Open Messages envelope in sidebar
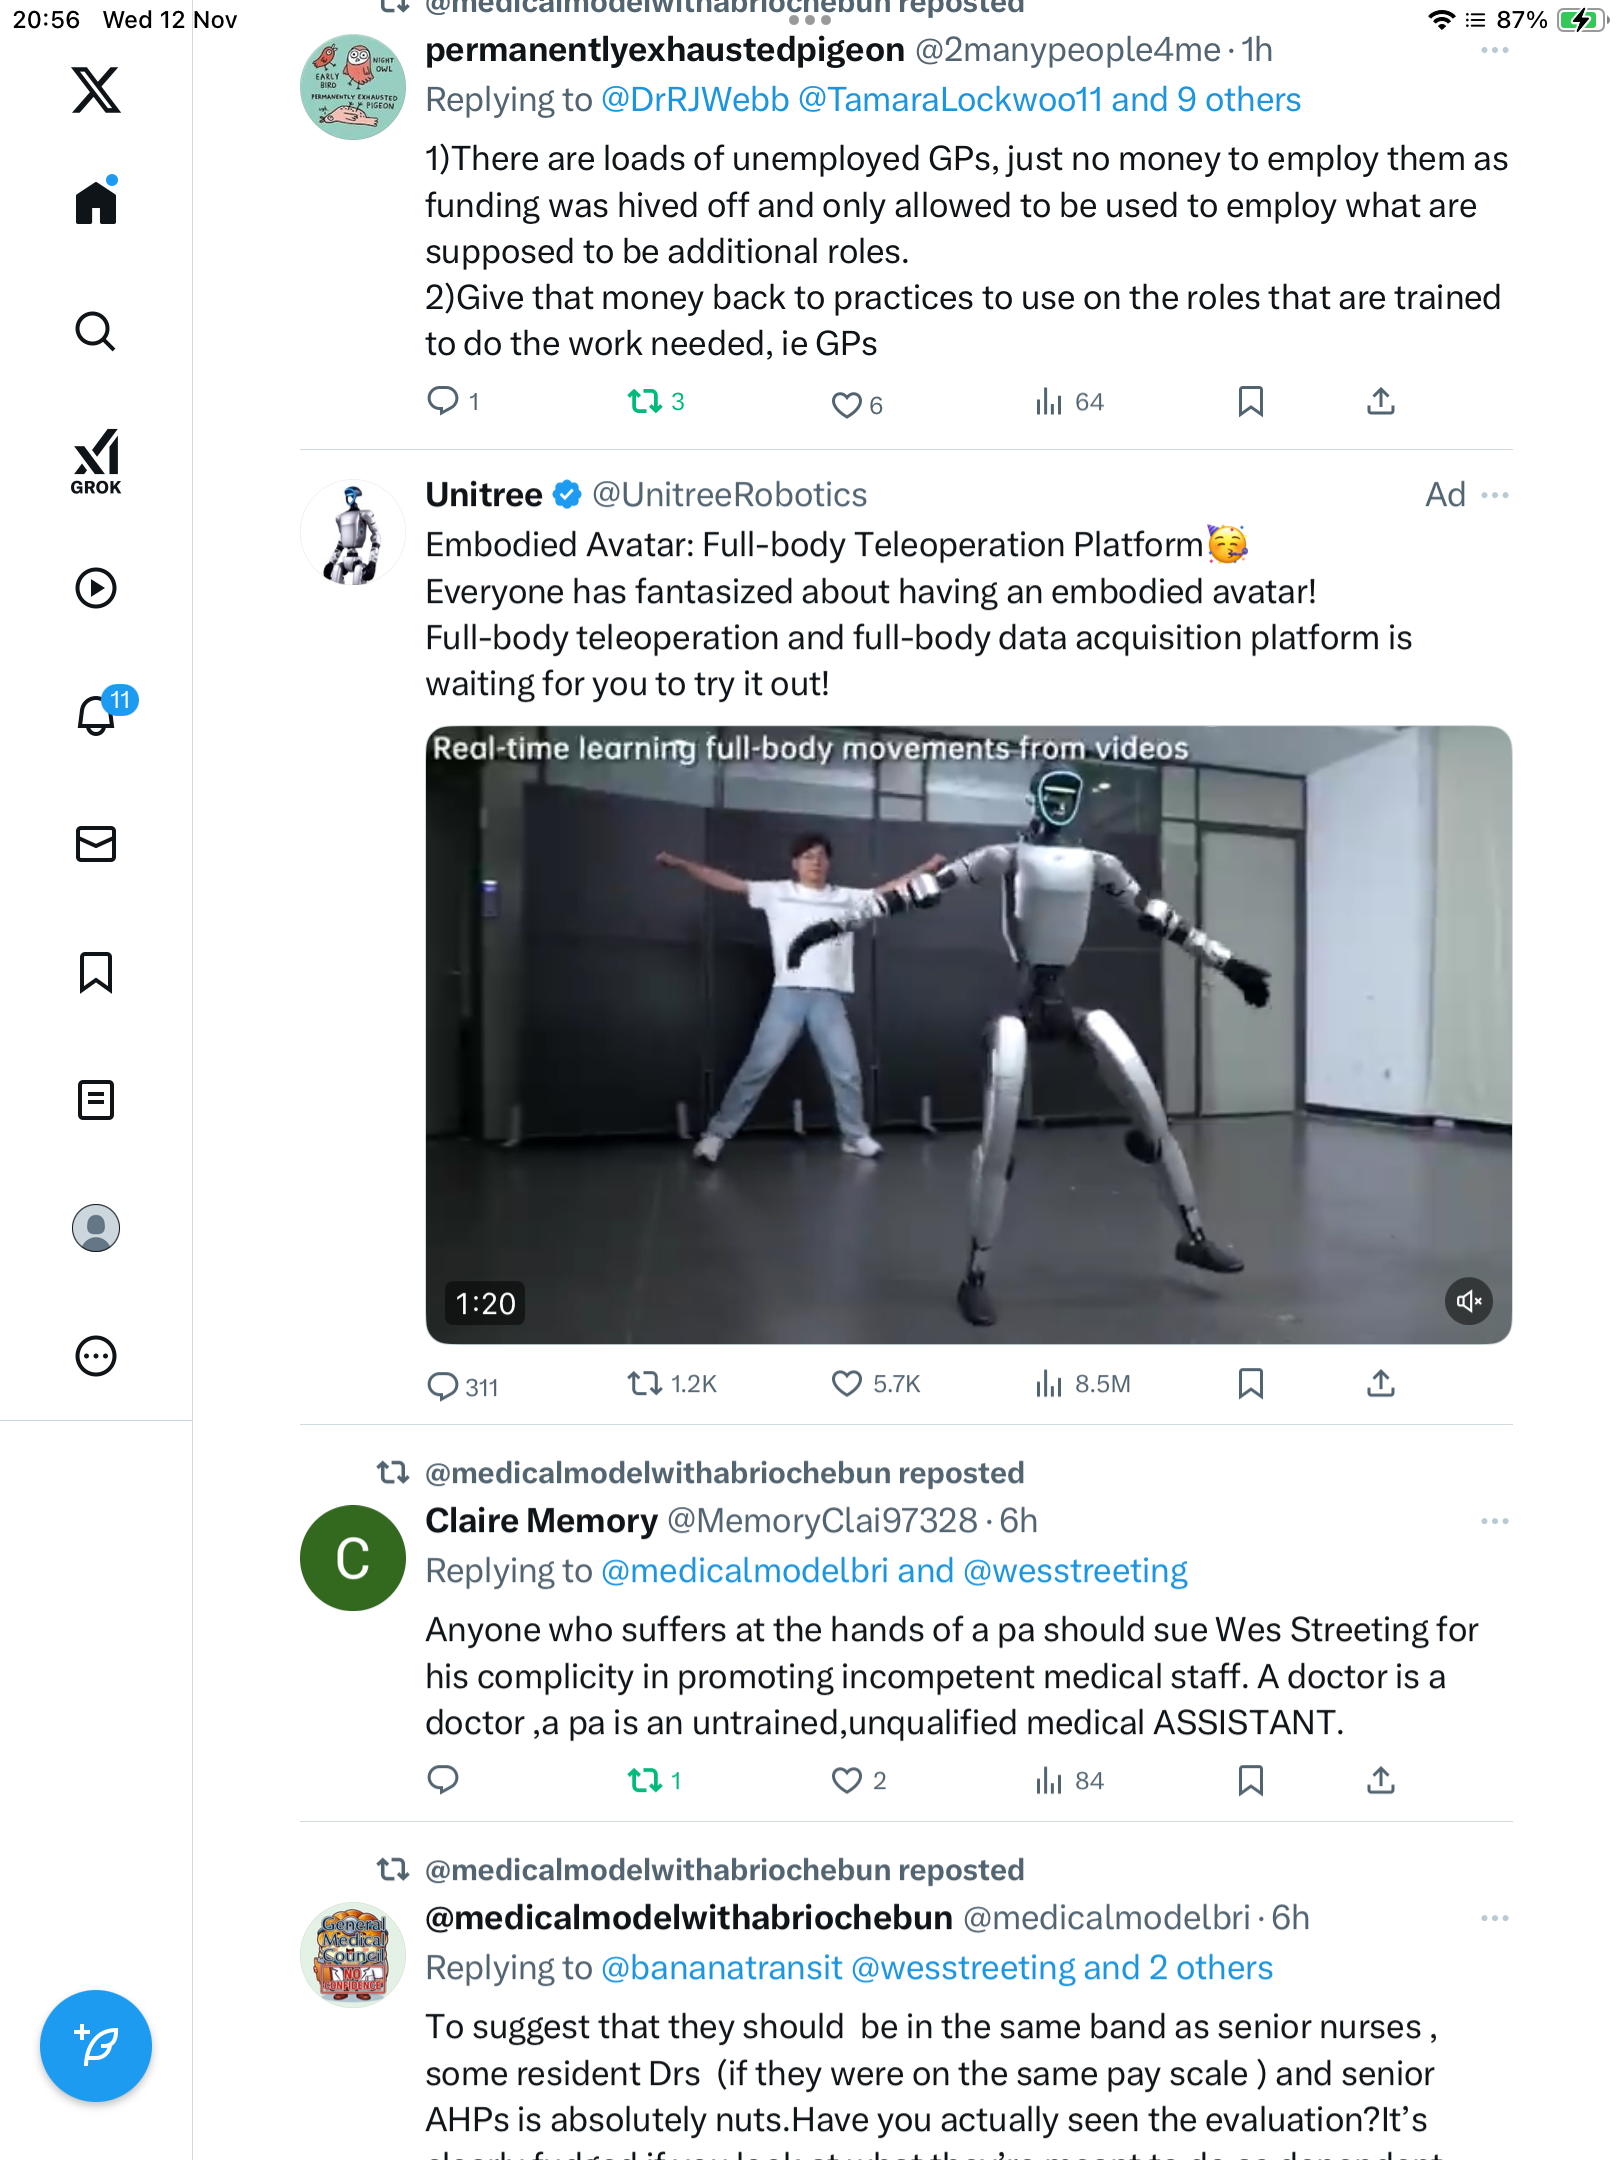The width and height of the screenshot is (1620, 2160). click(96, 844)
